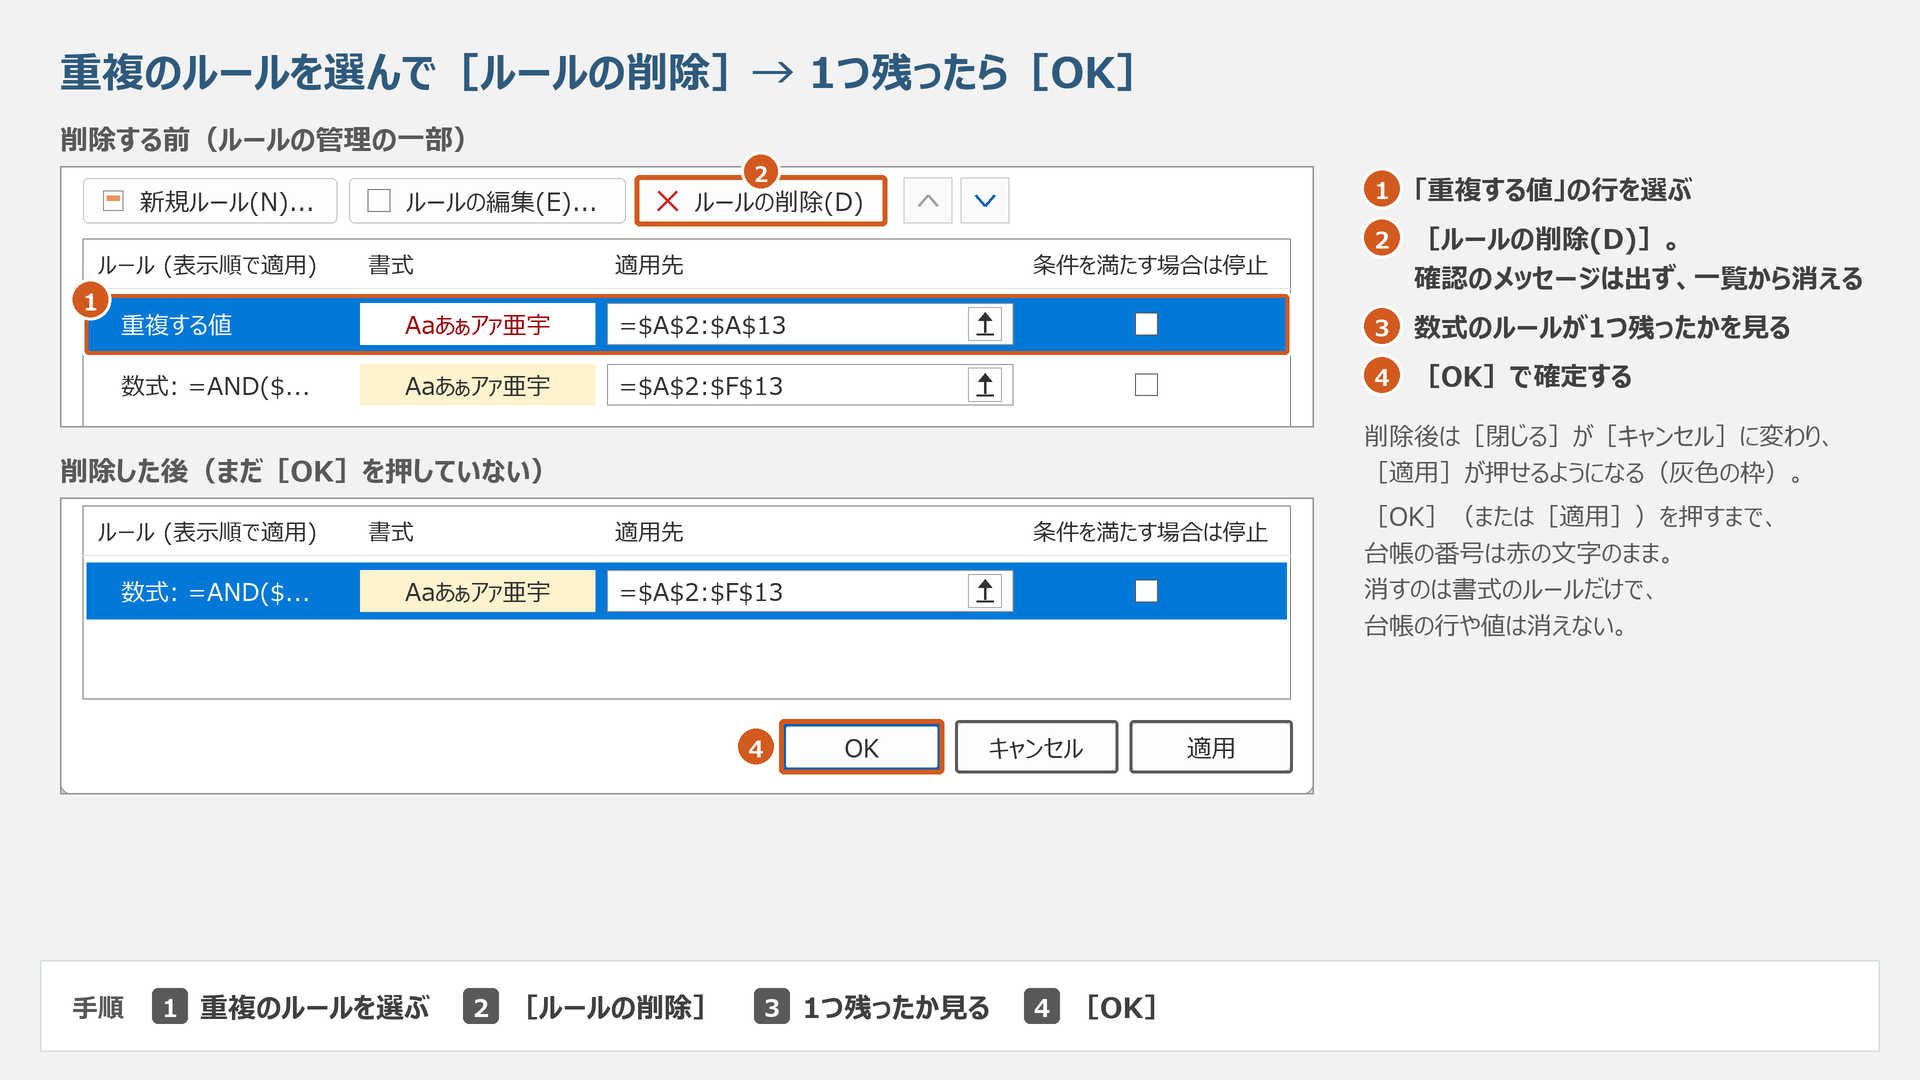Click yellow format preview in after-deletion list
The width and height of the screenshot is (1920, 1080).
pyautogui.click(x=477, y=591)
